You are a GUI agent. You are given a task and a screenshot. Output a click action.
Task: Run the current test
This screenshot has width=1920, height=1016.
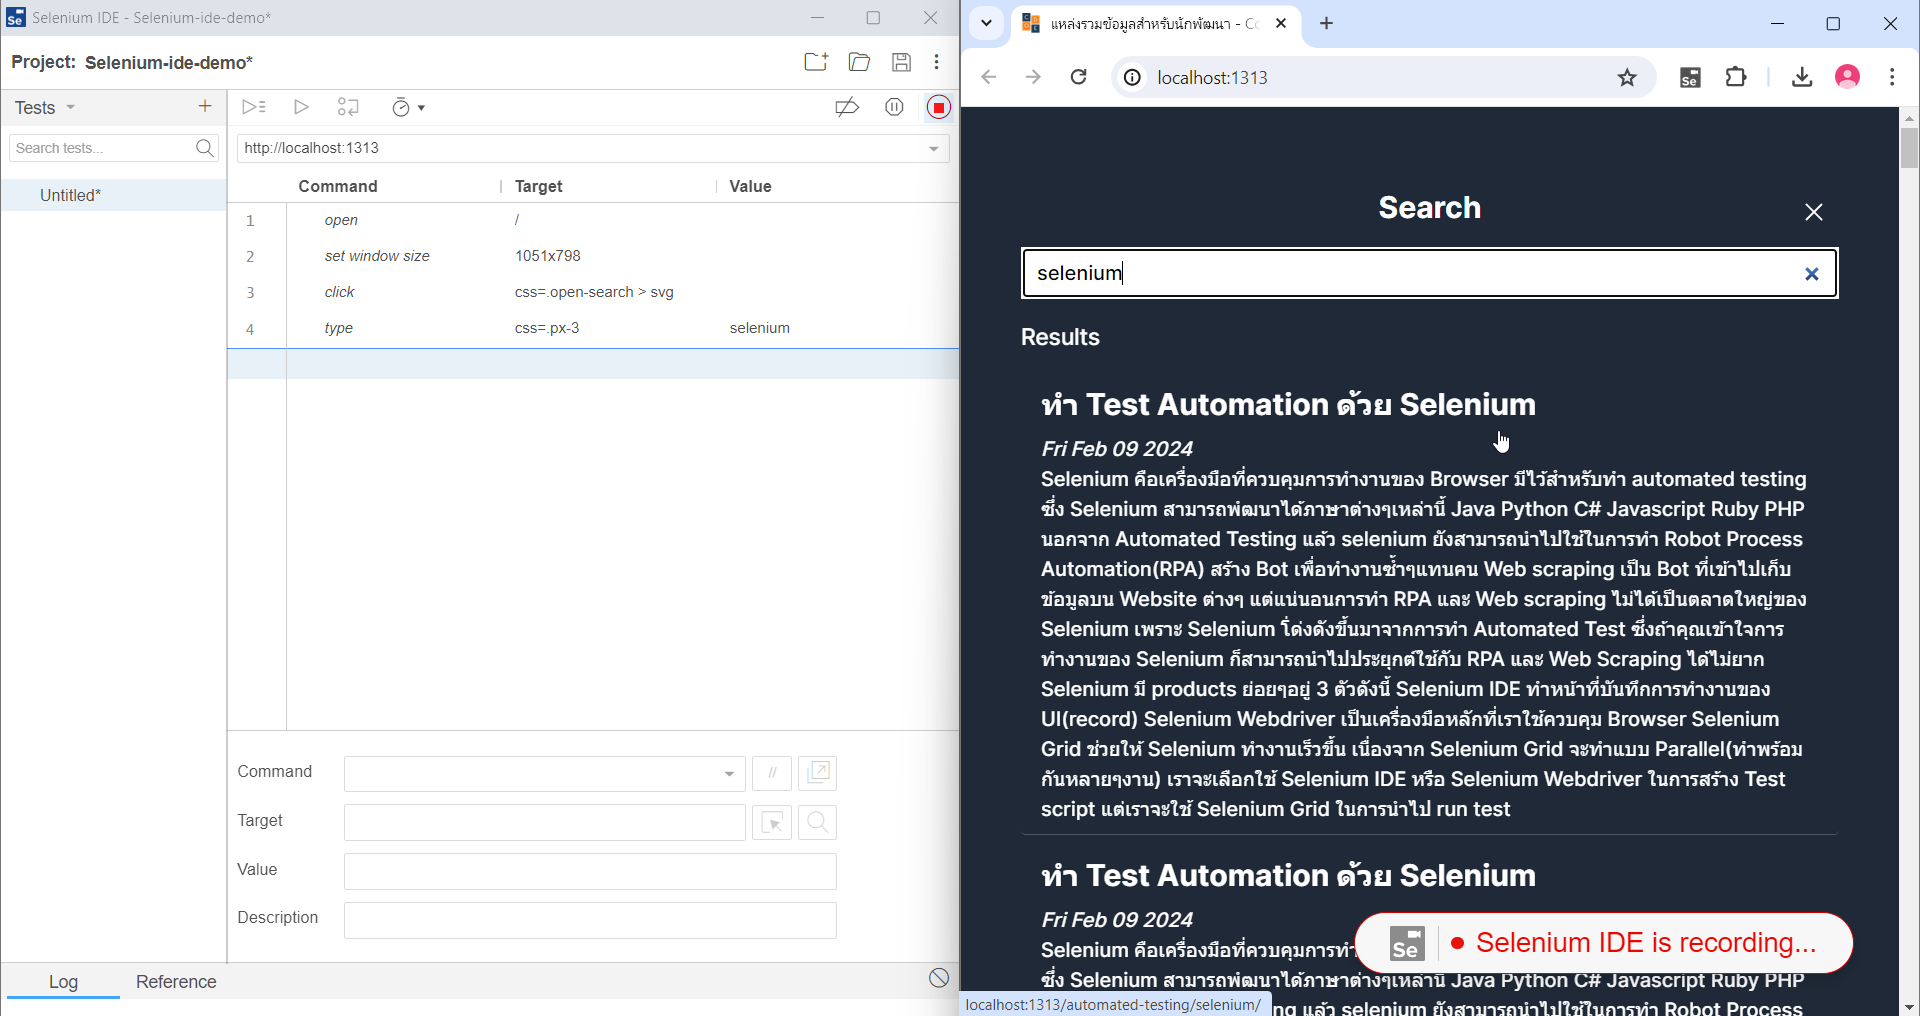(301, 107)
